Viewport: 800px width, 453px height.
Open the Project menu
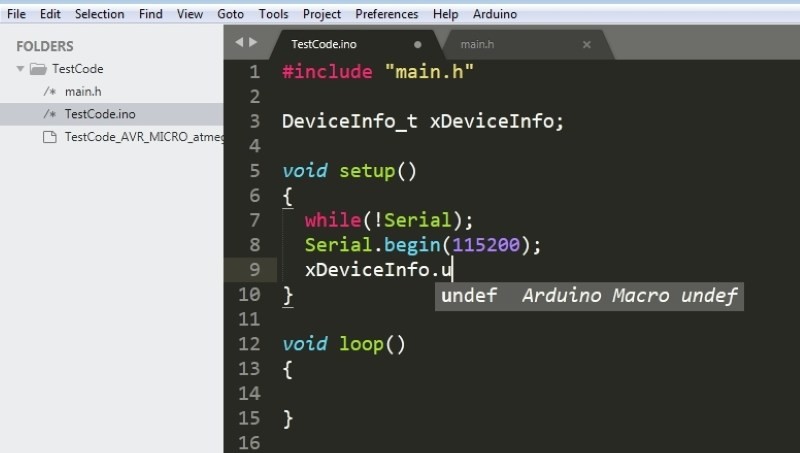tap(321, 14)
